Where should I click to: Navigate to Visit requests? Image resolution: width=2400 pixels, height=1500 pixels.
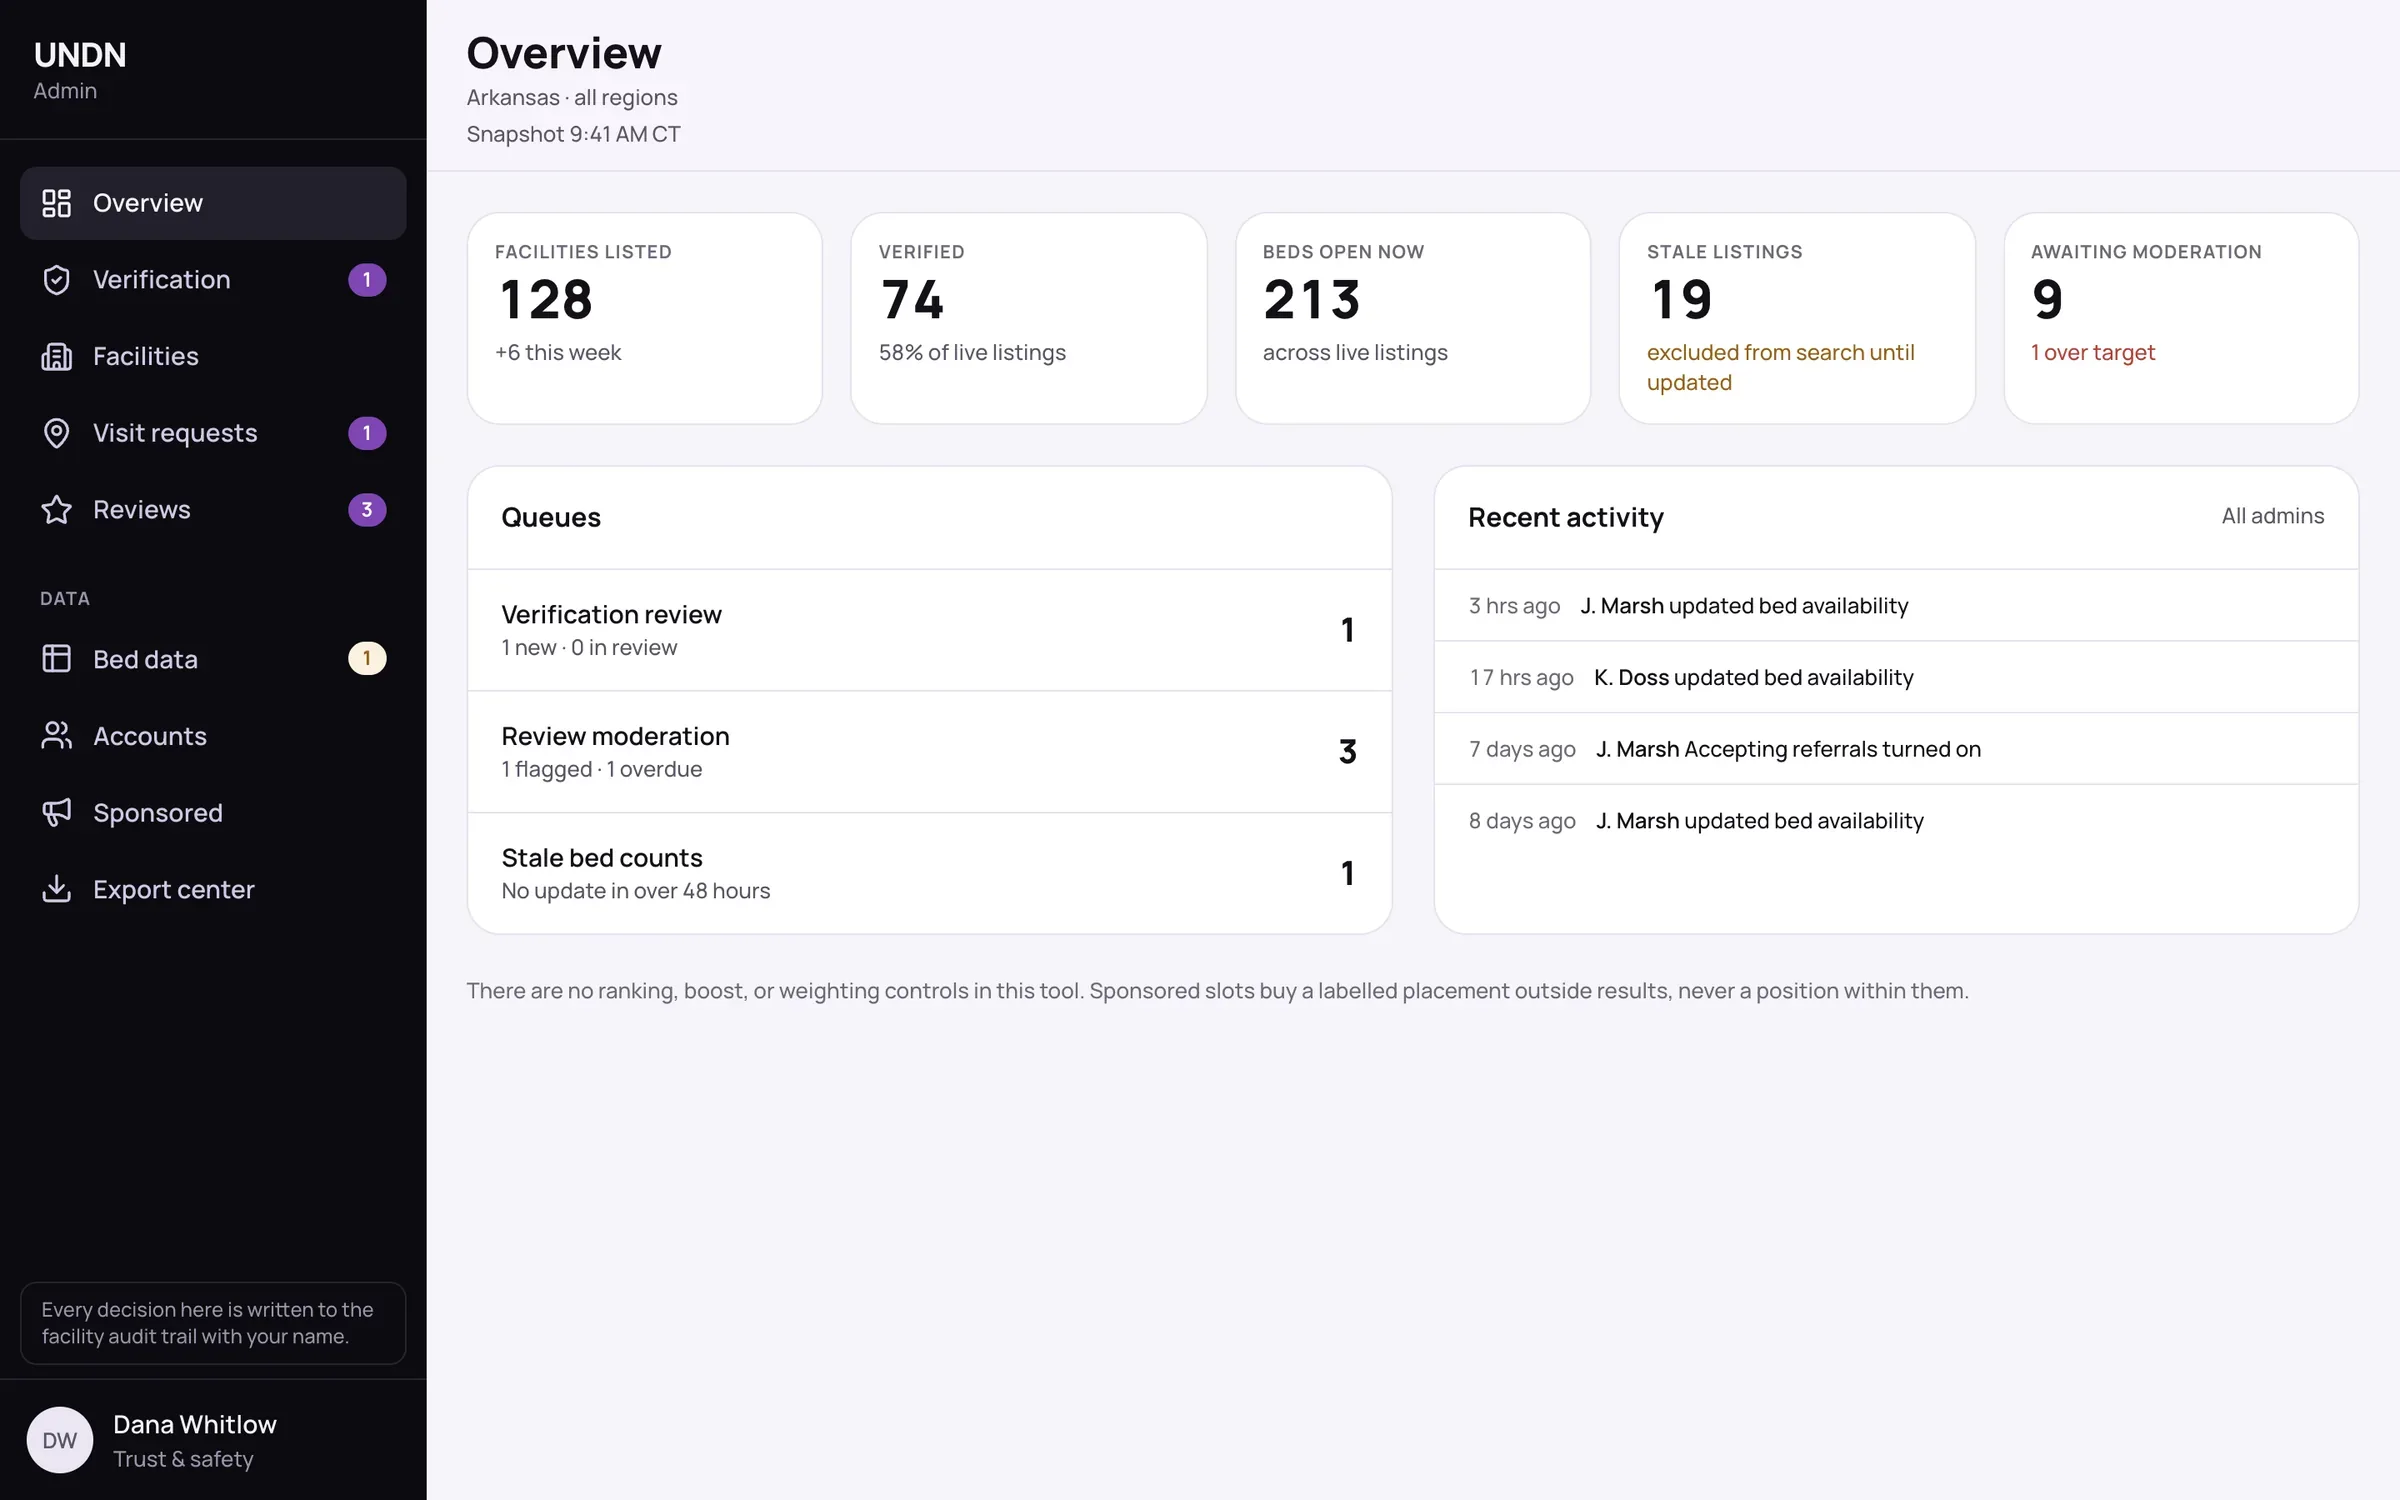pyautogui.click(x=213, y=433)
